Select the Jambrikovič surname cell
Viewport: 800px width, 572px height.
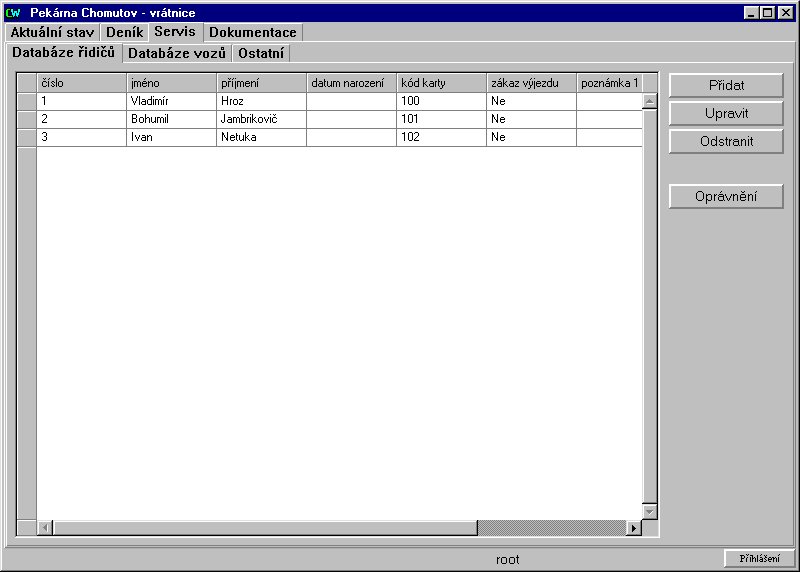click(x=260, y=119)
